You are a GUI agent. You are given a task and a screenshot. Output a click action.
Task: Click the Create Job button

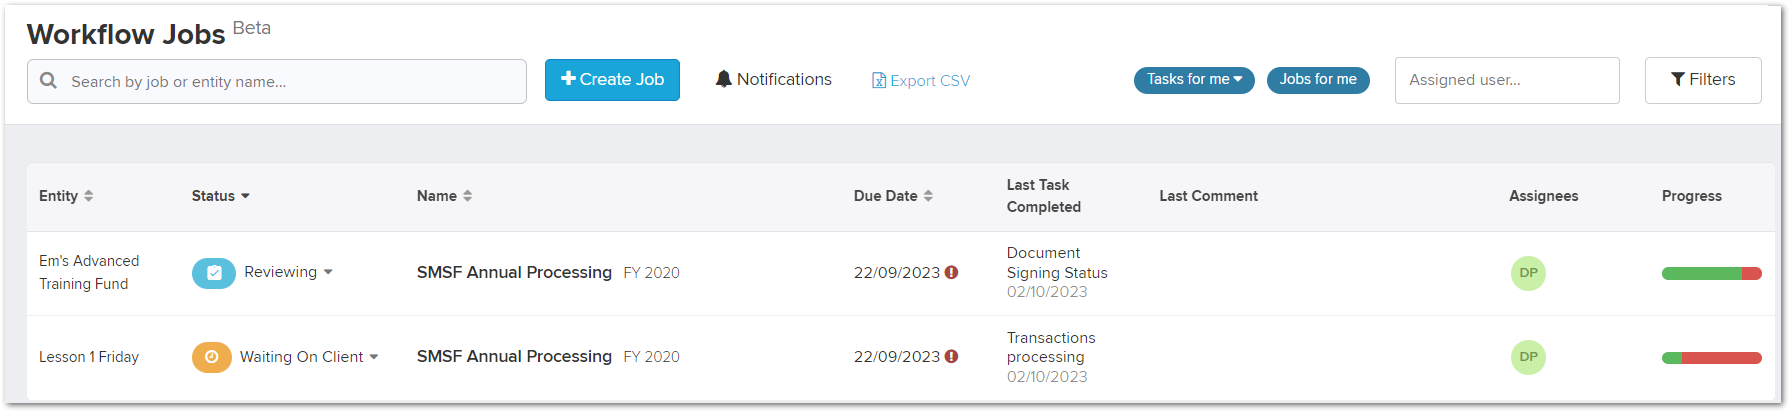(x=612, y=80)
